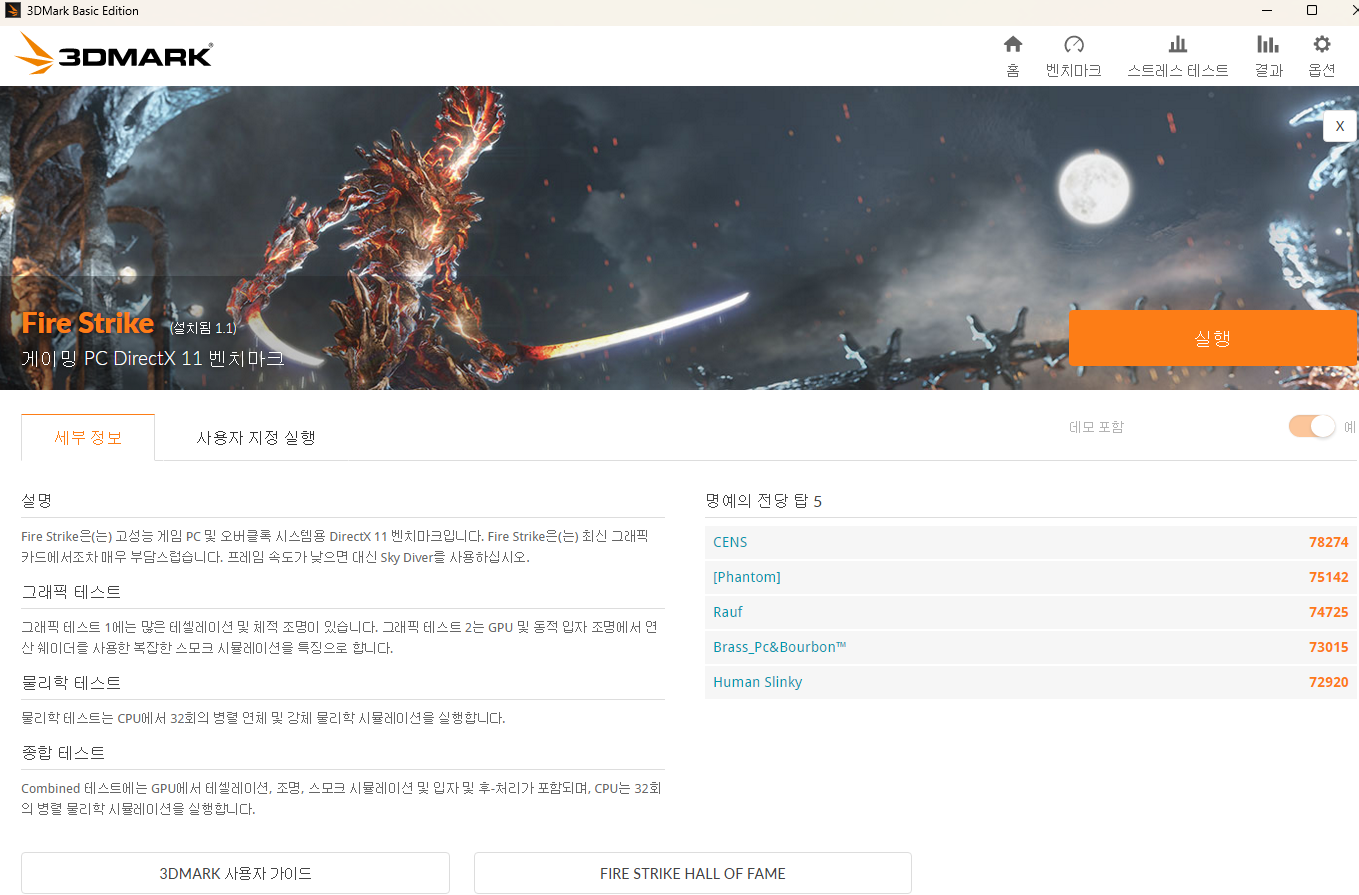This screenshot has height=895, width=1359.
Task: Open CENS hall of fame entry
Action: 730,542
